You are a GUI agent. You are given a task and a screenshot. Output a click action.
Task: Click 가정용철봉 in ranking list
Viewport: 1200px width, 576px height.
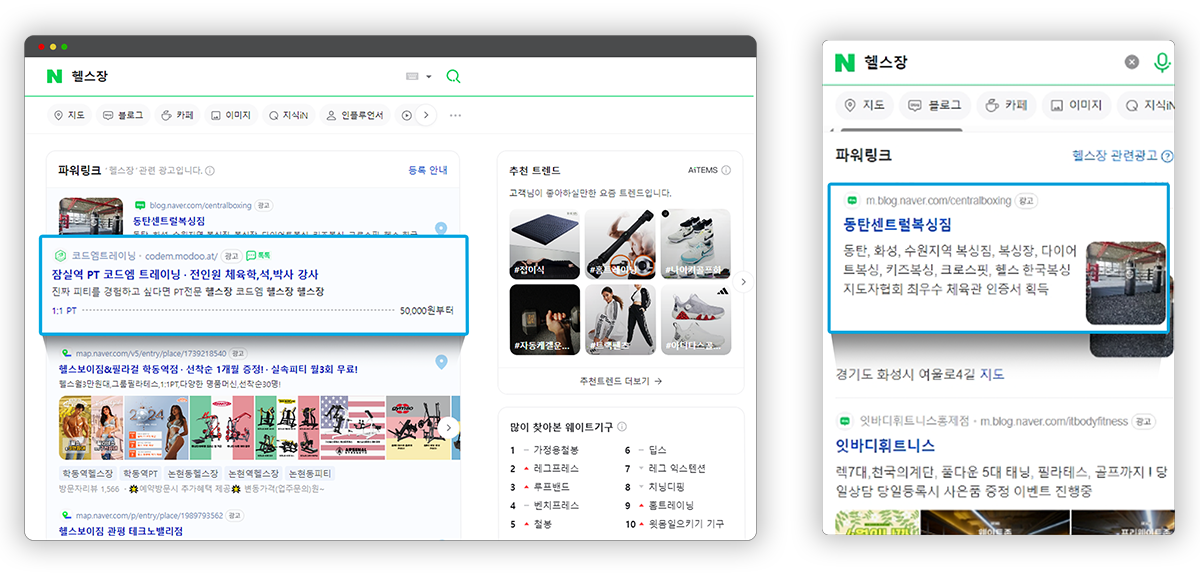[x=556, y=450]
